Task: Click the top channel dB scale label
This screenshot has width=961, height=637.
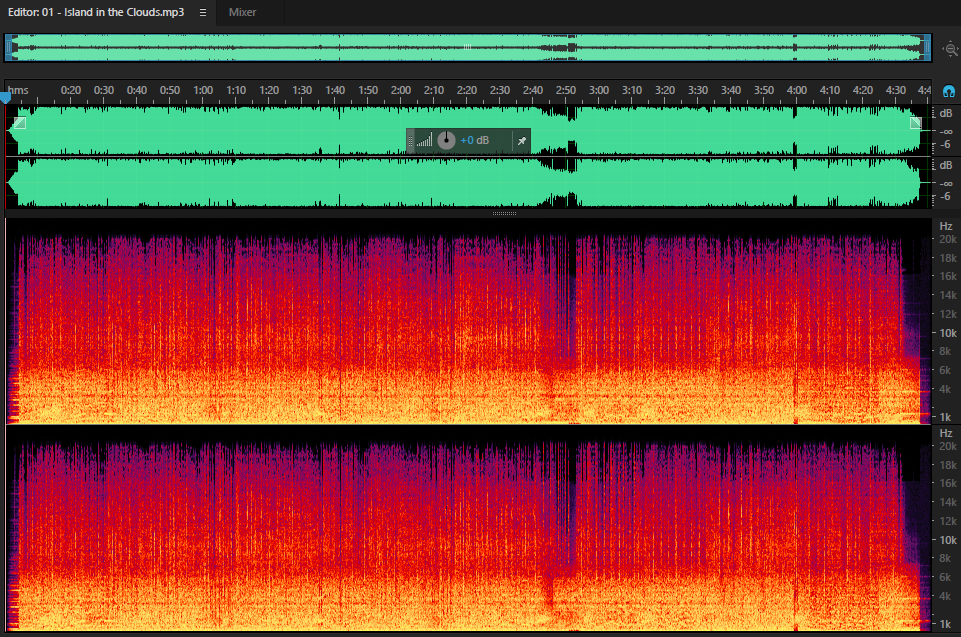Action: tap(946, 113)
